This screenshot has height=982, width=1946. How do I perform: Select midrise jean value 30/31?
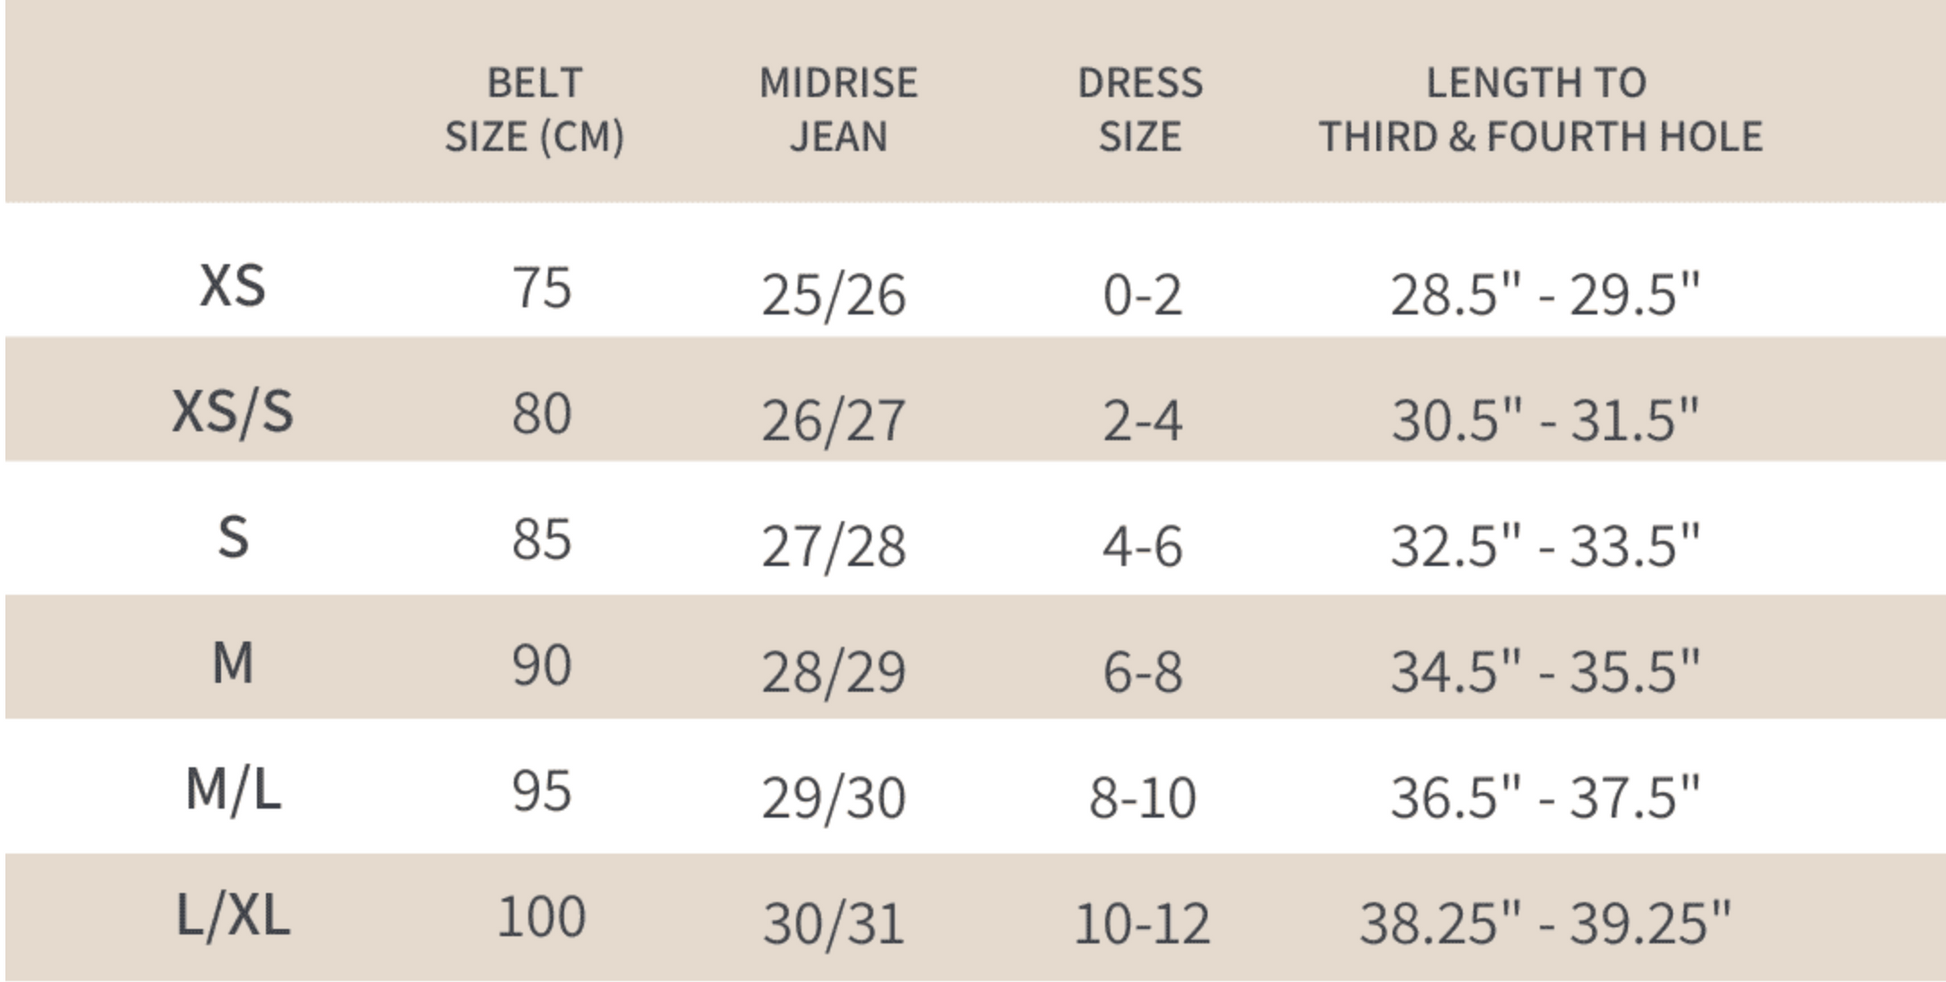(x=833, y=923)
